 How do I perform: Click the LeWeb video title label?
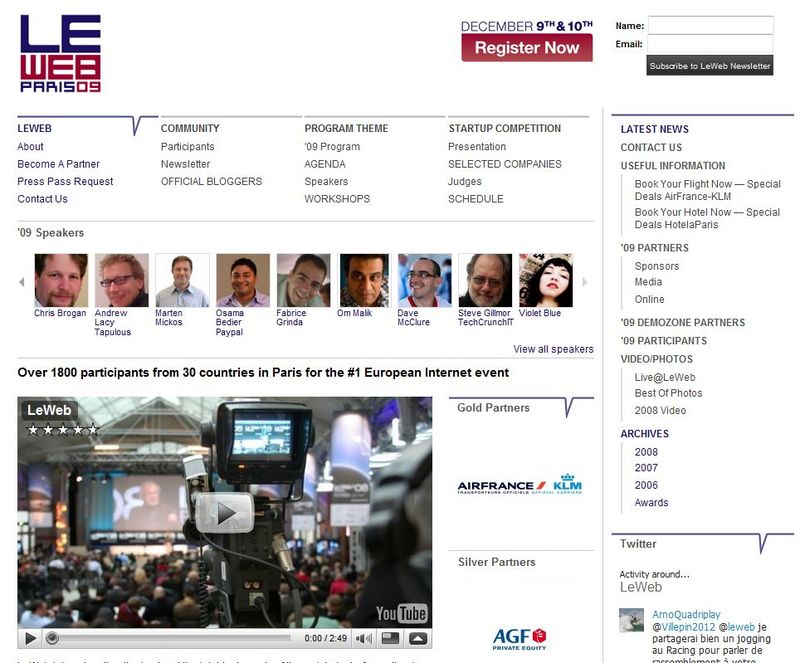pos(49,410)
